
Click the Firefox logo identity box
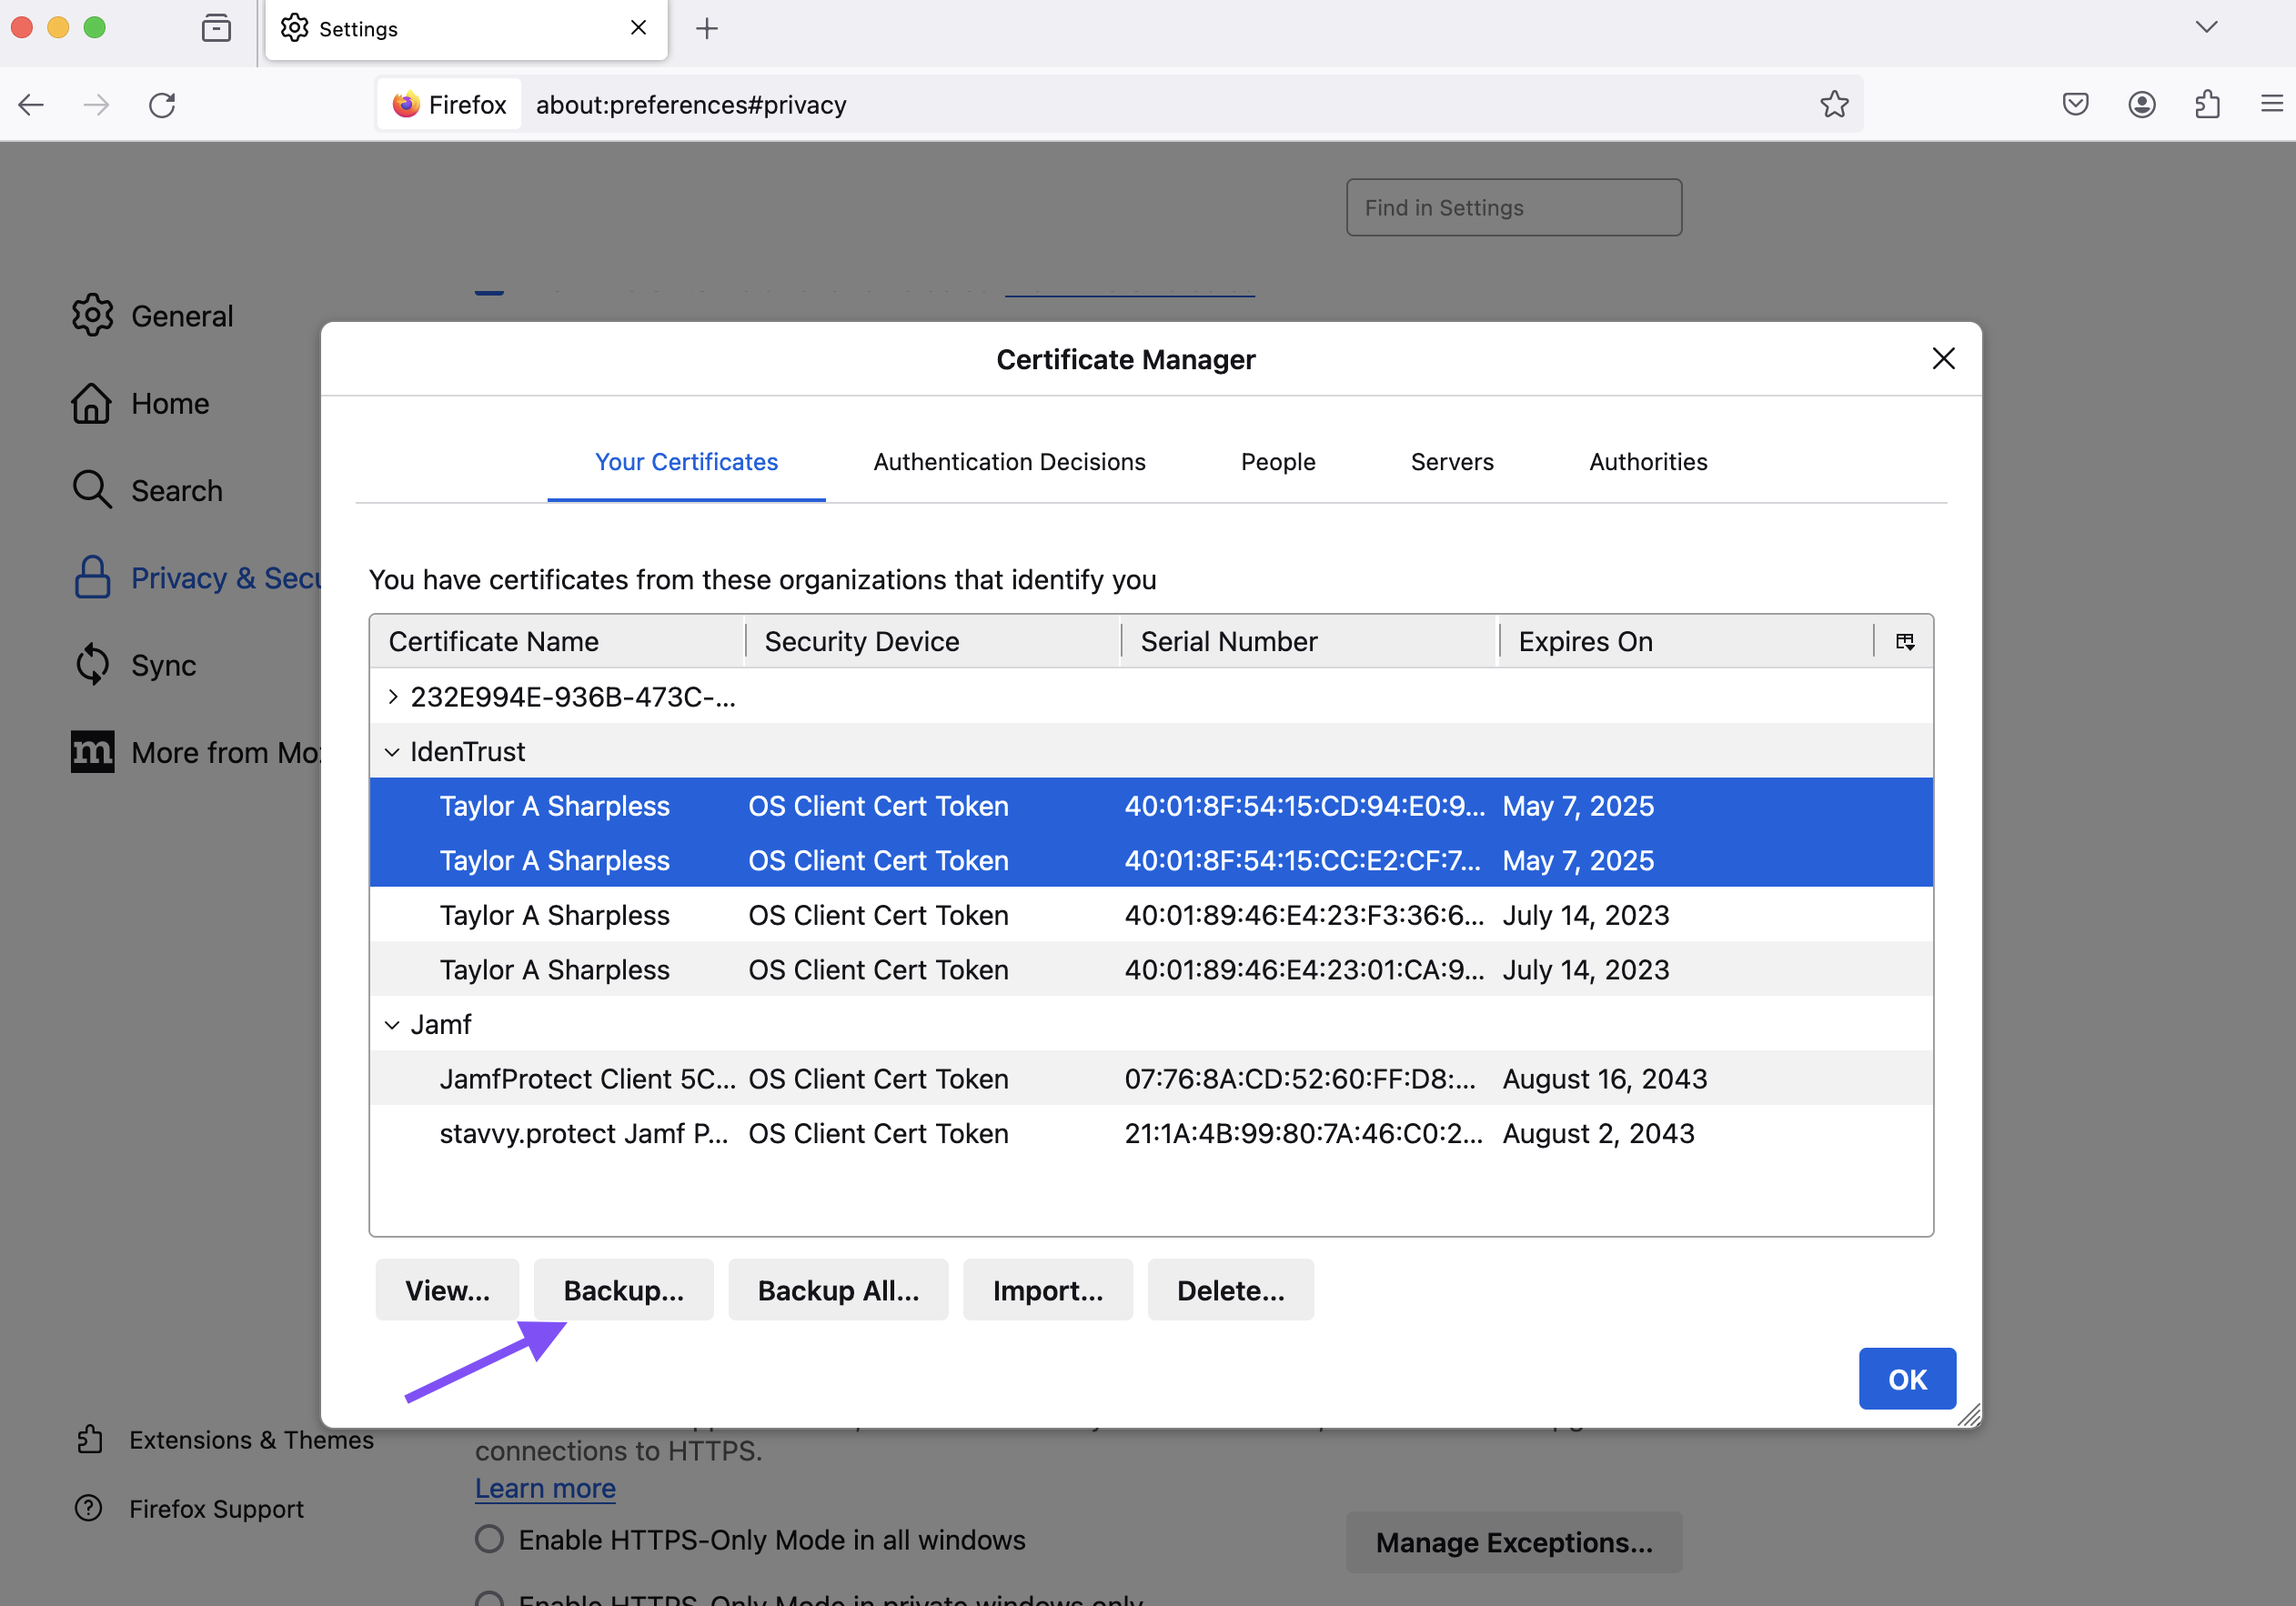pos(449,105)
